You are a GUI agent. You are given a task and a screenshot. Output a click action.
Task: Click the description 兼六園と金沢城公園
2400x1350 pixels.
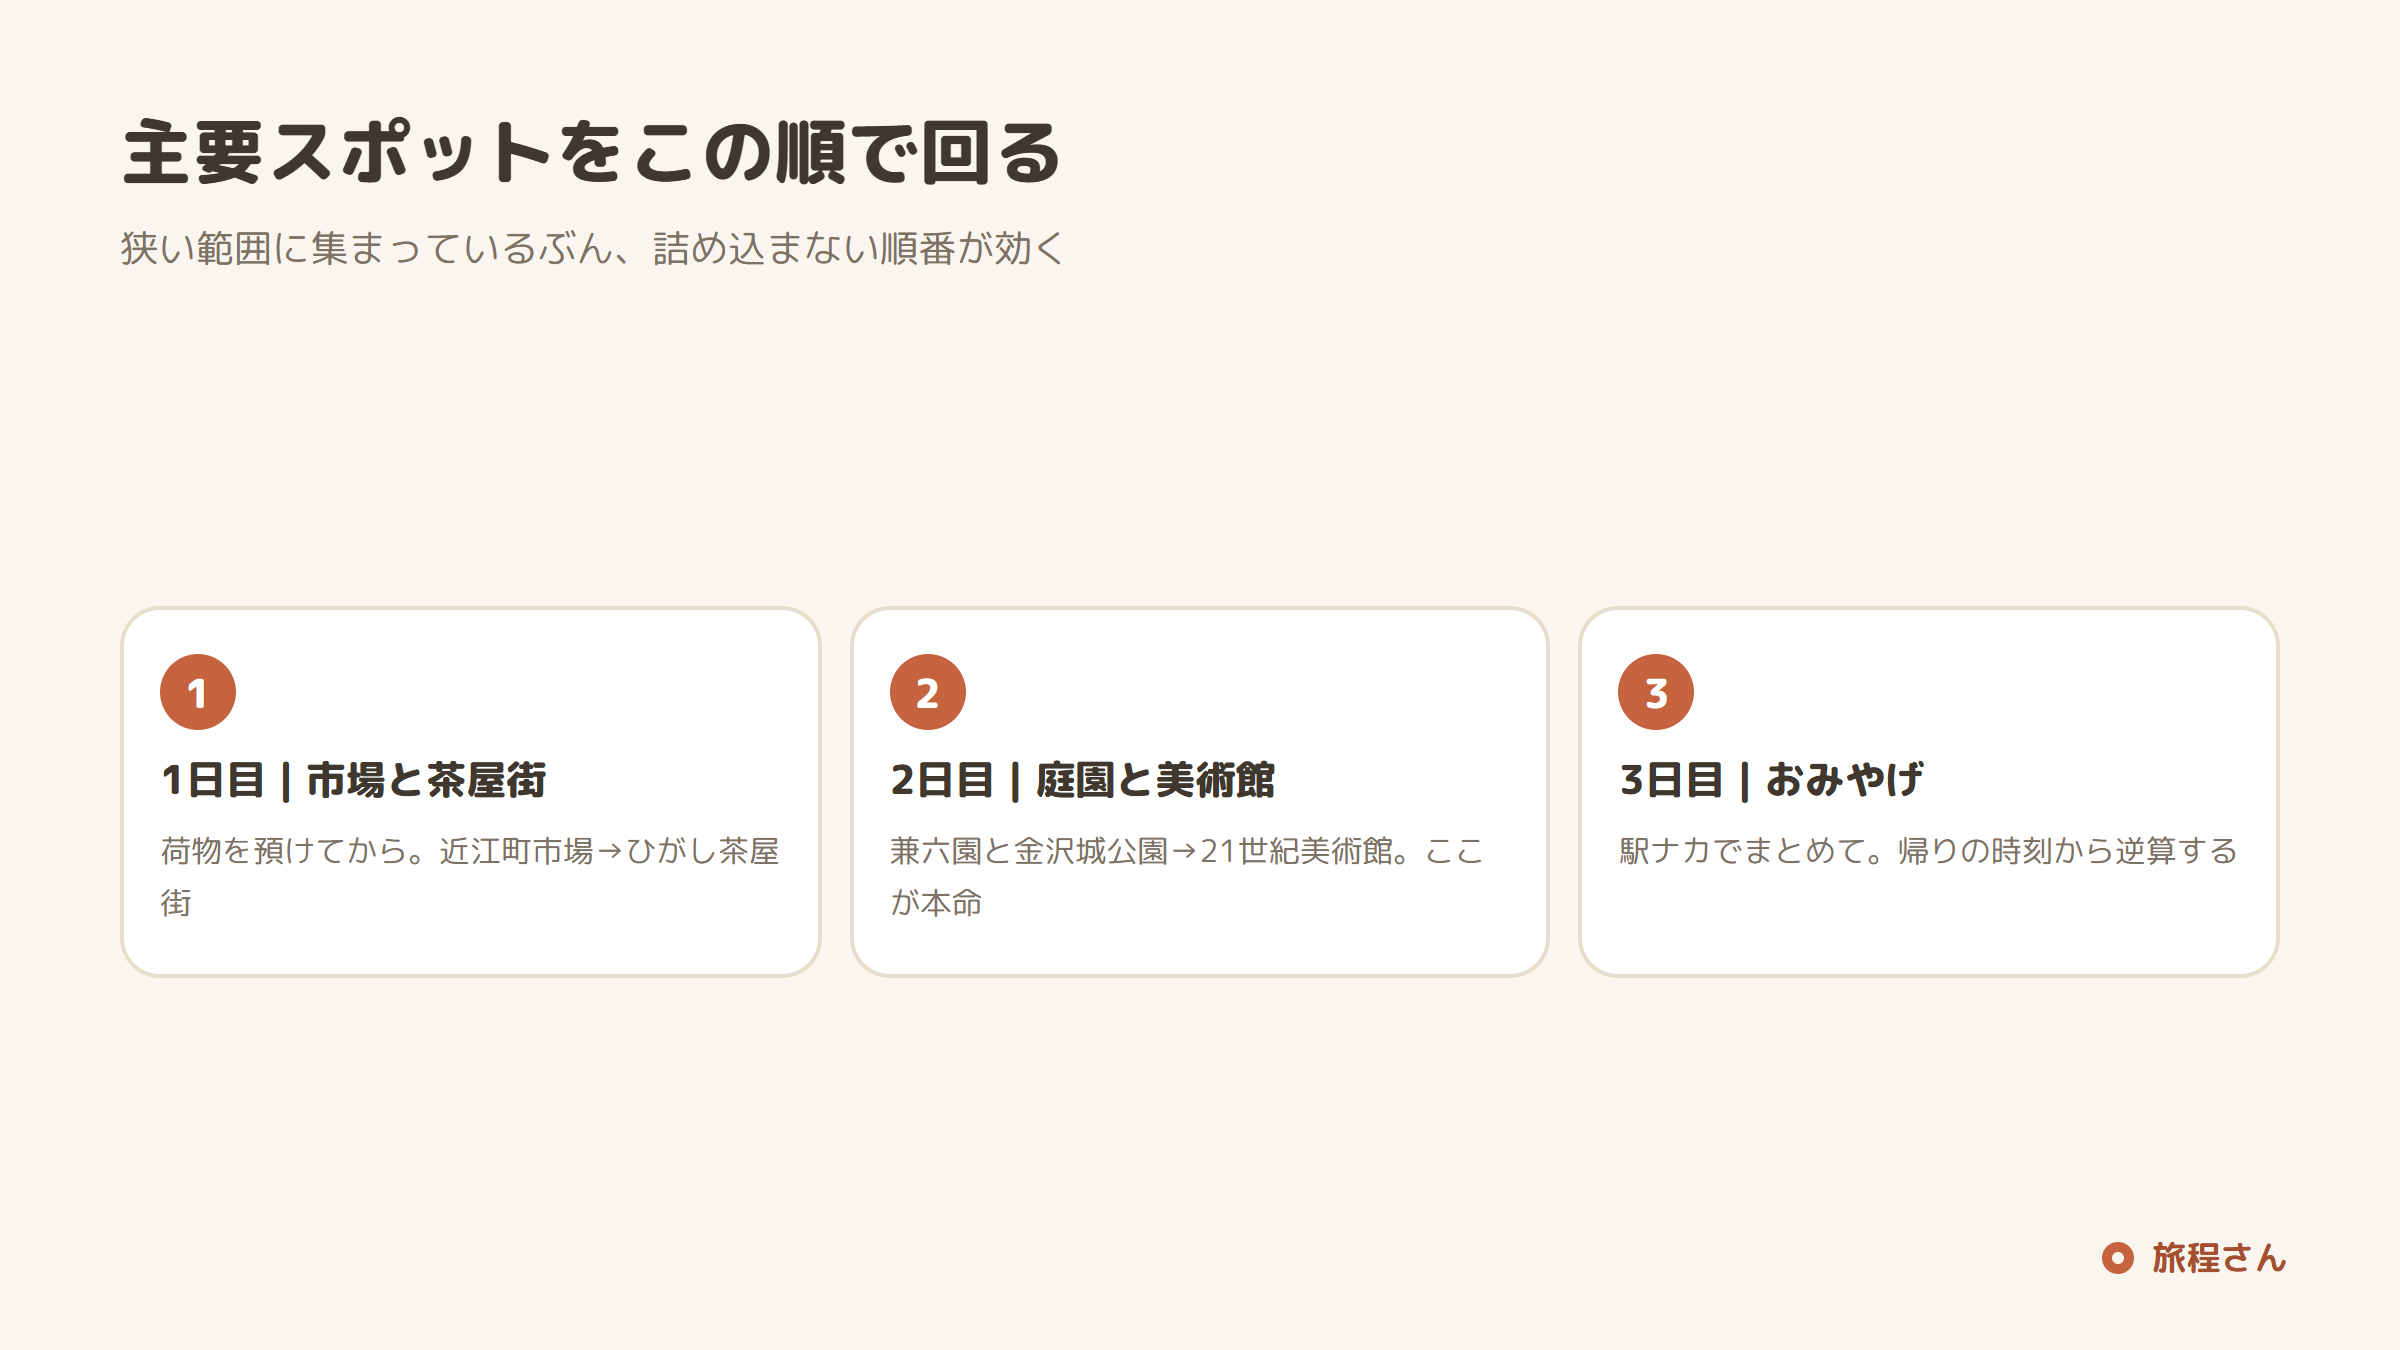1187,876
